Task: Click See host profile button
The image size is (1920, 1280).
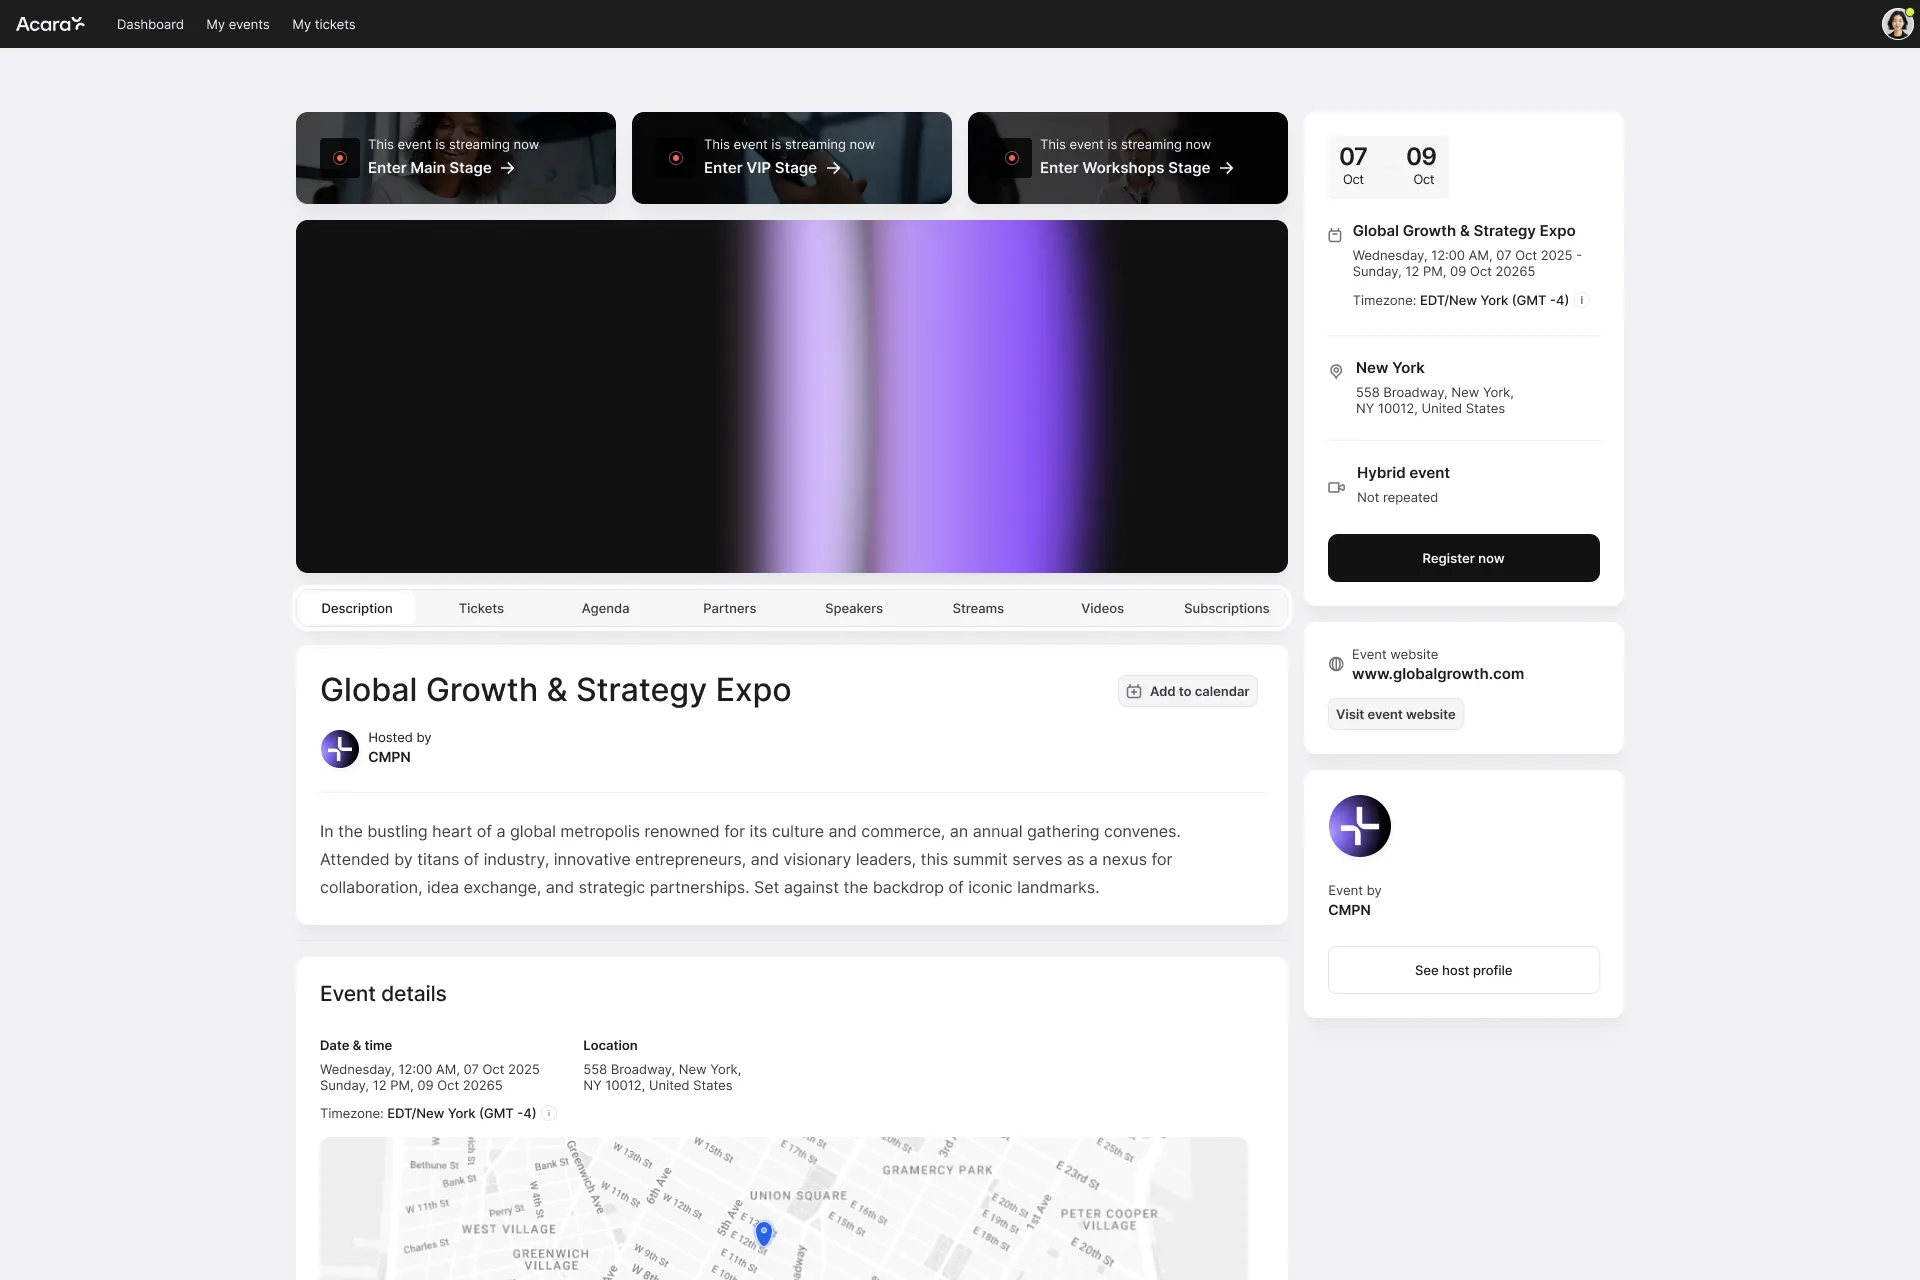Action: point(1463,970)
